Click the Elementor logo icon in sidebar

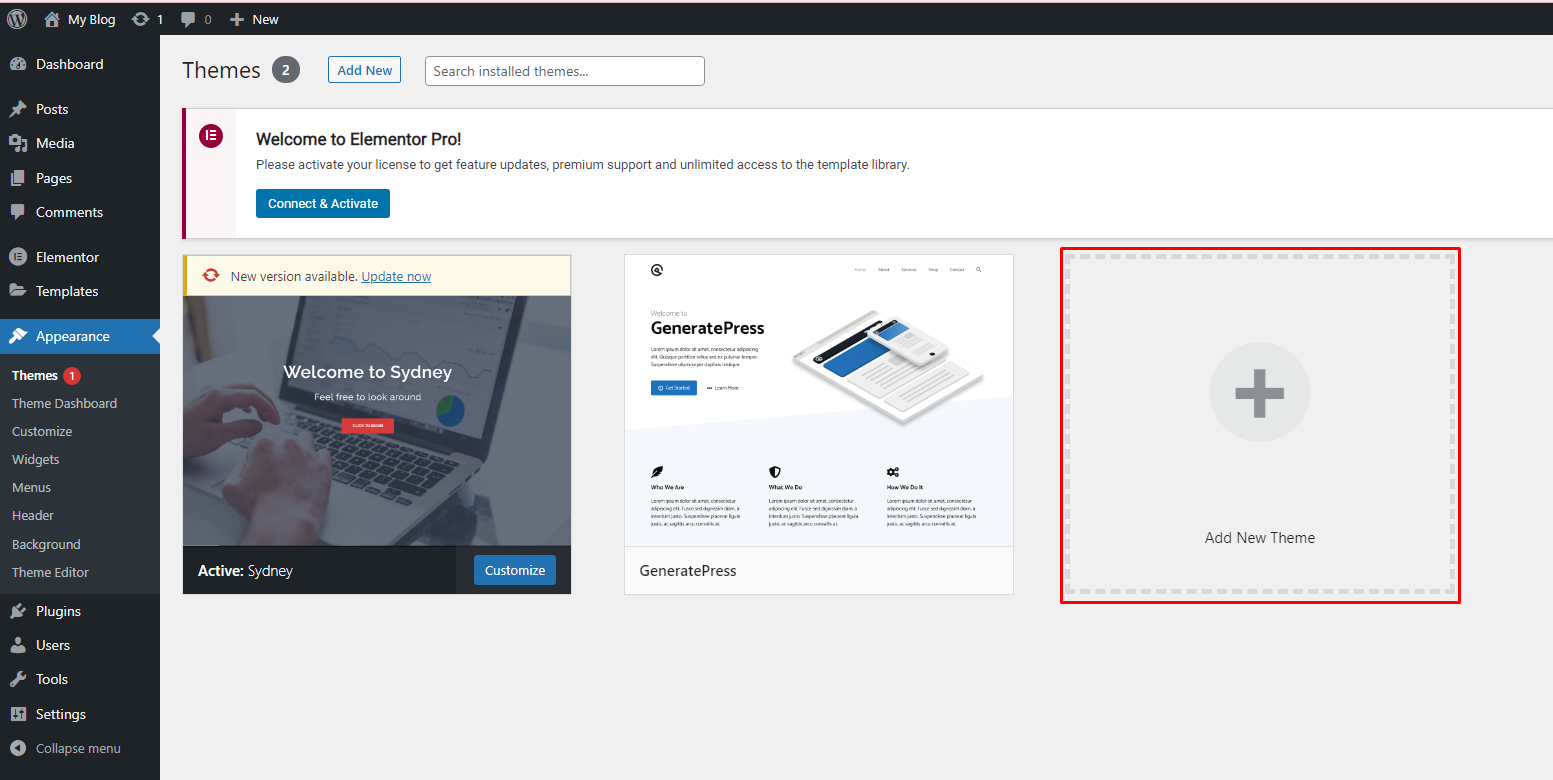pyautogui.click(x=18, y=257)
